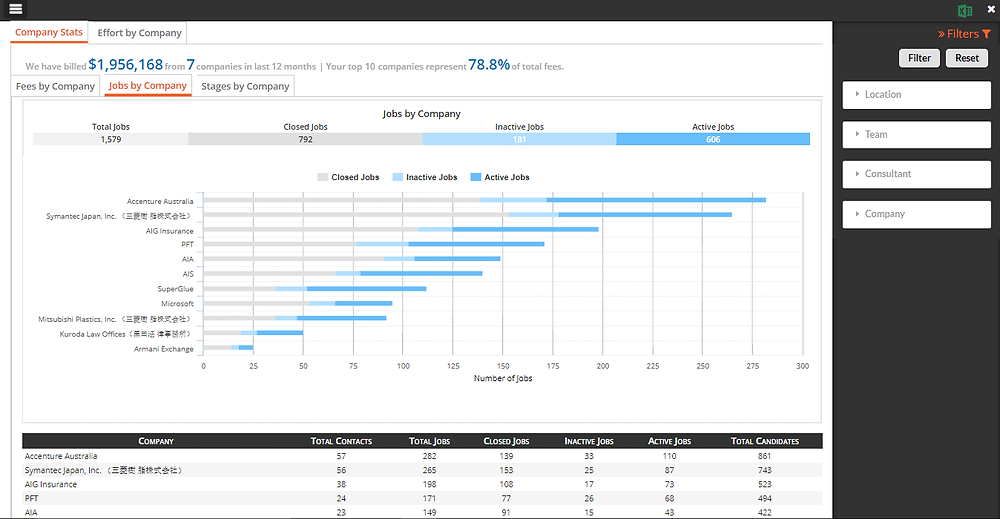Click the Kuroda Law Offices chart label
1000x519 pixels.
pyautogui.click(x=125, y=334)
